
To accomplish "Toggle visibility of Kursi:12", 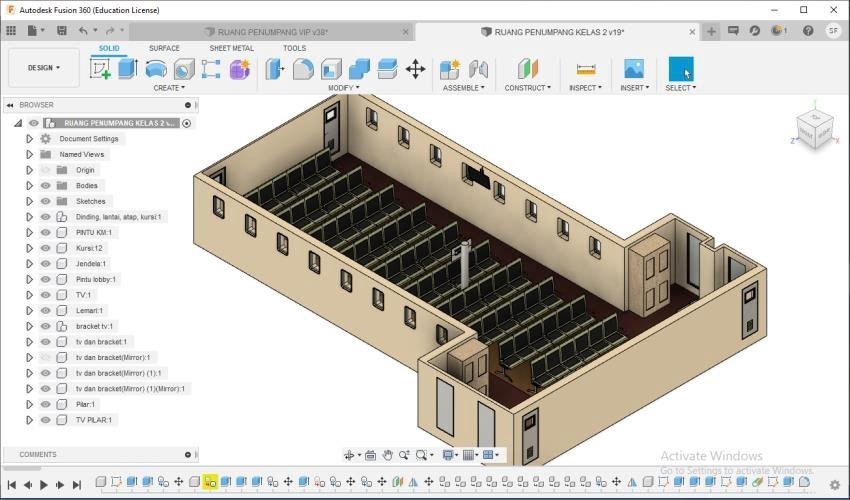I will (46, 248).
